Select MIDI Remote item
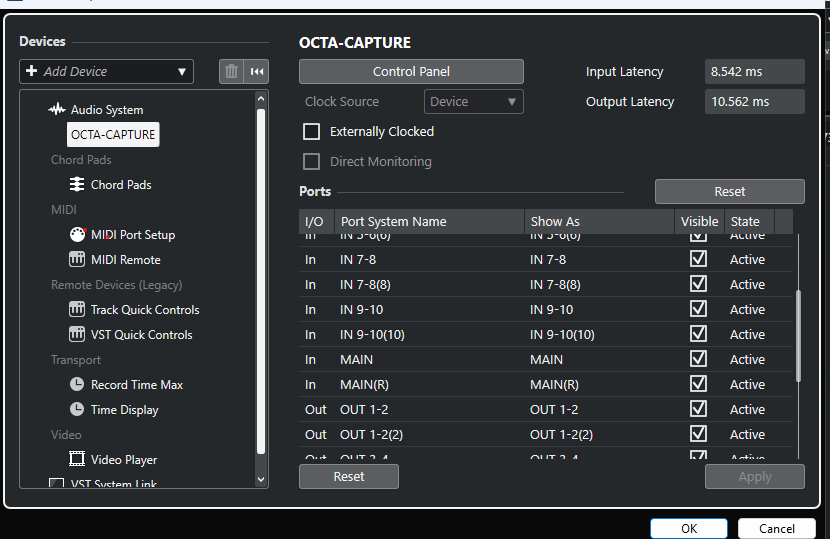 pyautogui.click(x=125, y=259)
